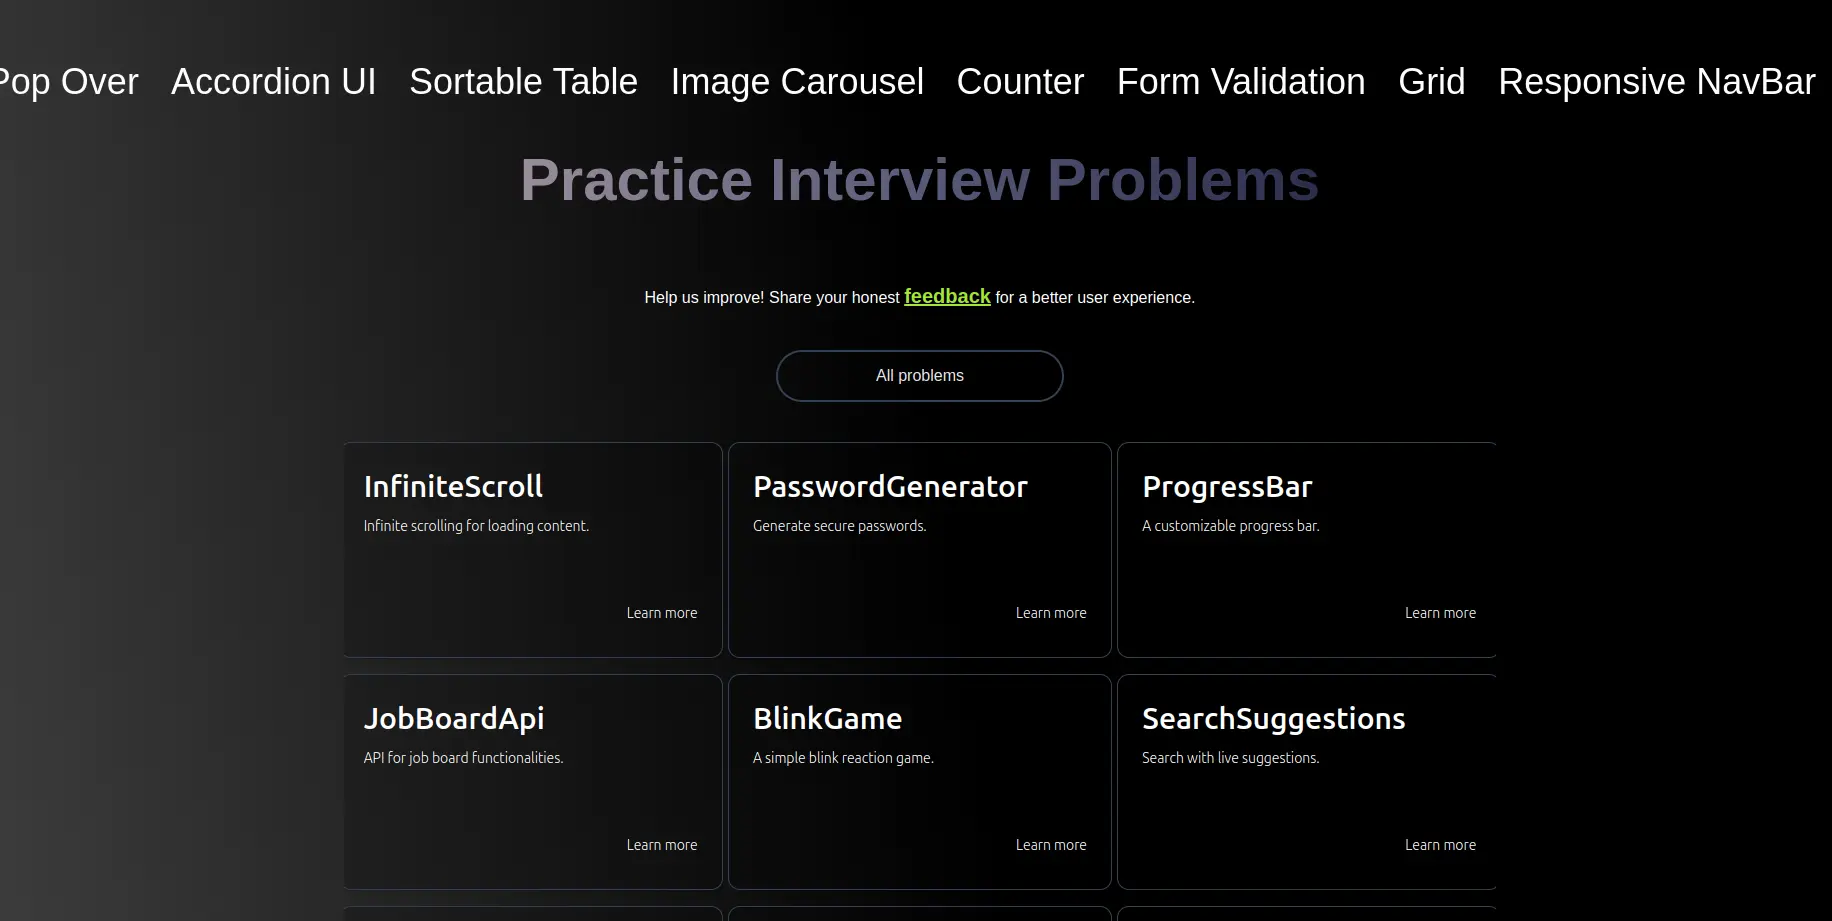The width and height of the screenshot is (1832, 921).
Task: Open Responsive NavBar nav item
Action: point(1656,82)
